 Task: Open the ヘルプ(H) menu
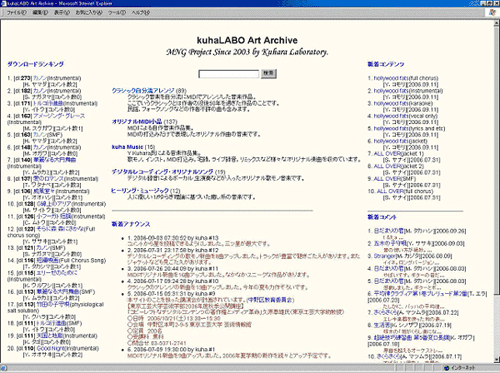click(x=140, y=13)
